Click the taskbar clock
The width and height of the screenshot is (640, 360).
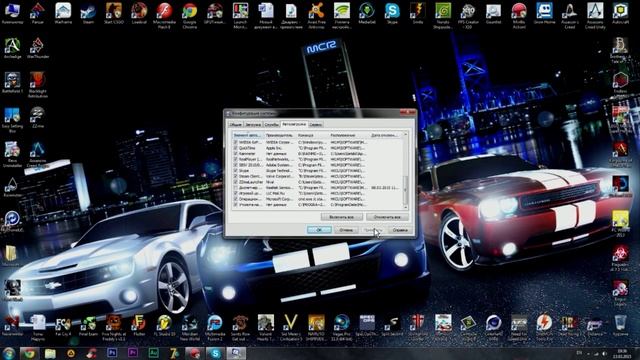pyautogui.click(x=622, y=354)
